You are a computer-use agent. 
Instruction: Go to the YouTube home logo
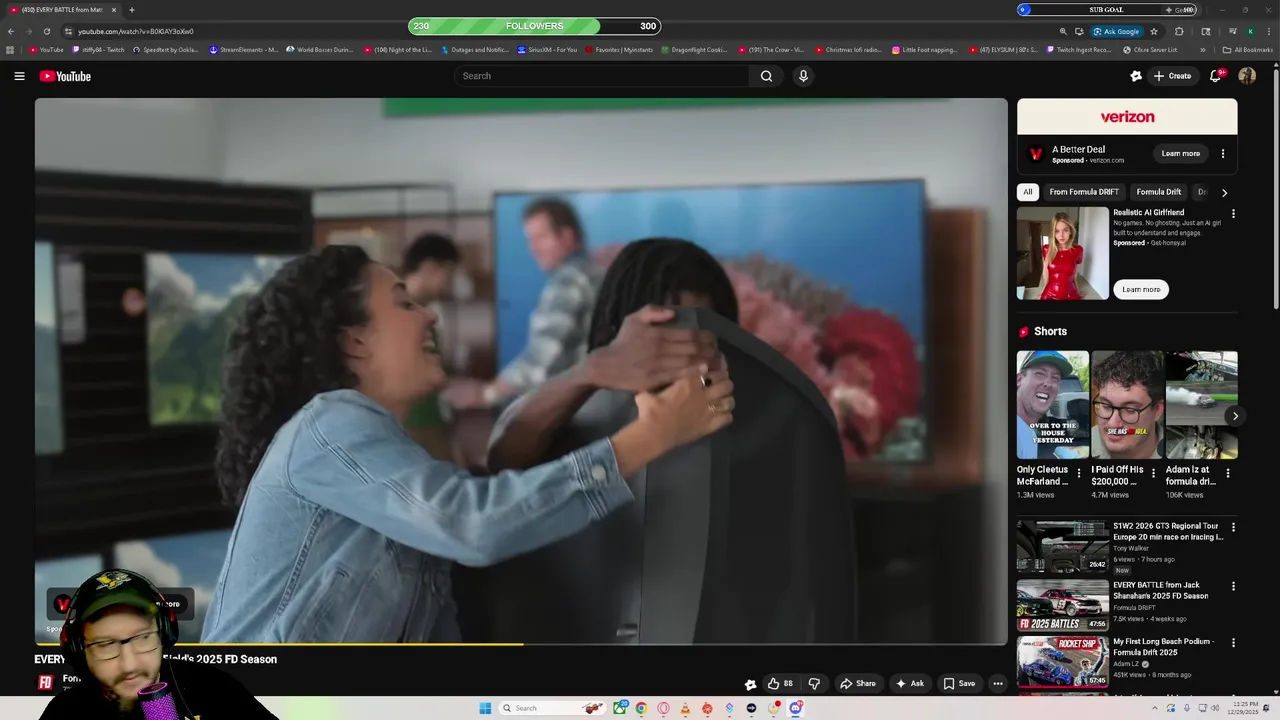tap(65, 76)
